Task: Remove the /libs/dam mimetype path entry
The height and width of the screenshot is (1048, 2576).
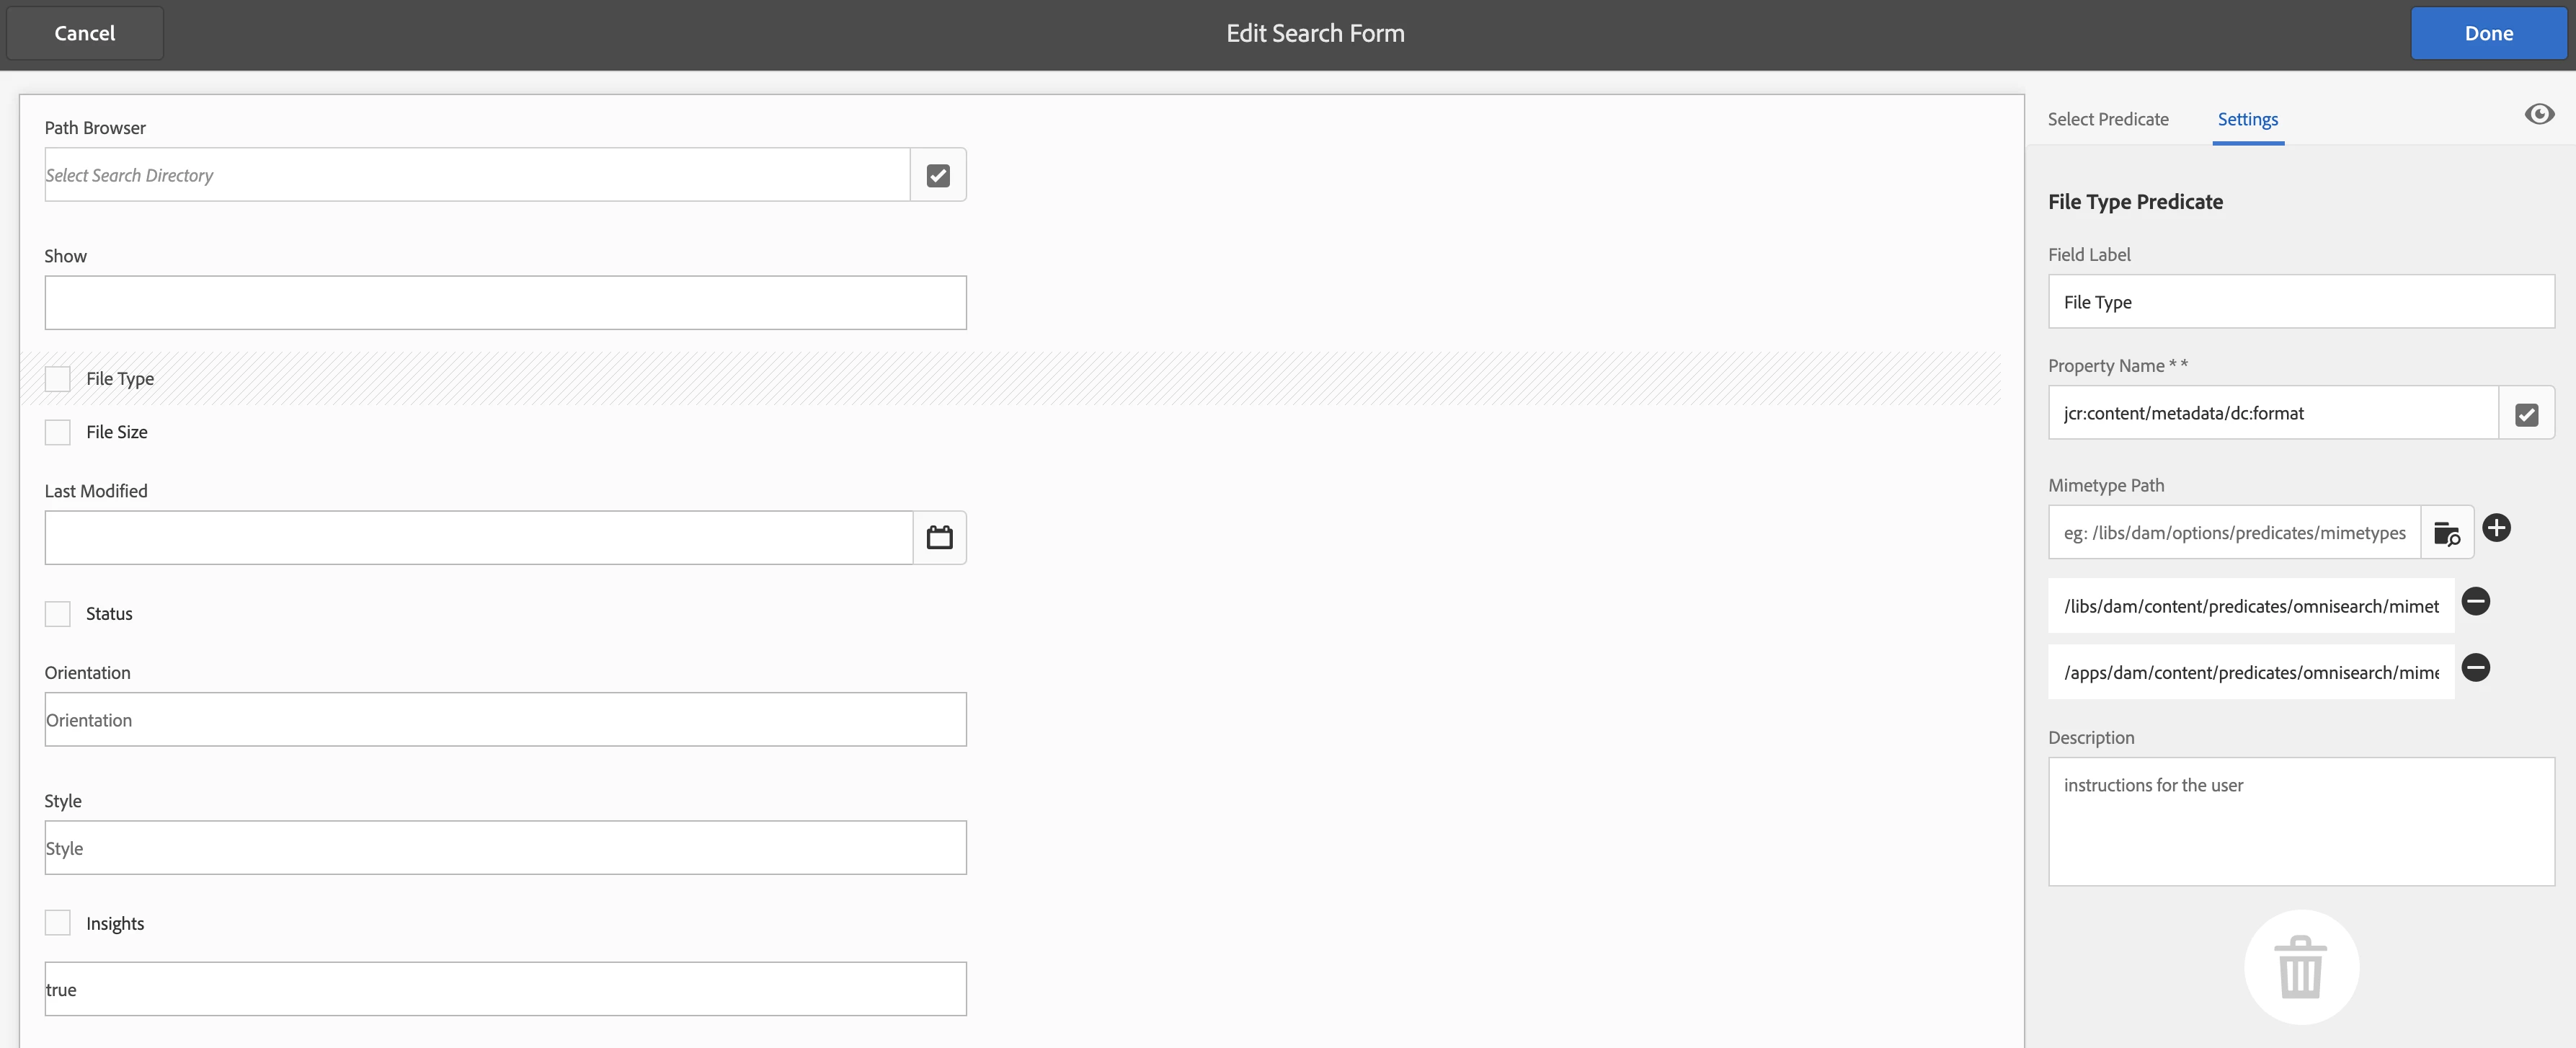Action: click(2475, 602)
